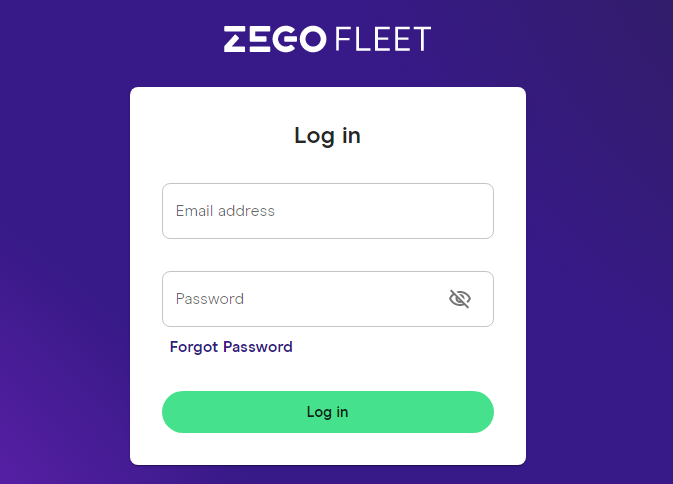Click the letter Z in the ZEGO logo
This screenshot has width=673, height=484.
pyautogui.click(x=235, y=39)
